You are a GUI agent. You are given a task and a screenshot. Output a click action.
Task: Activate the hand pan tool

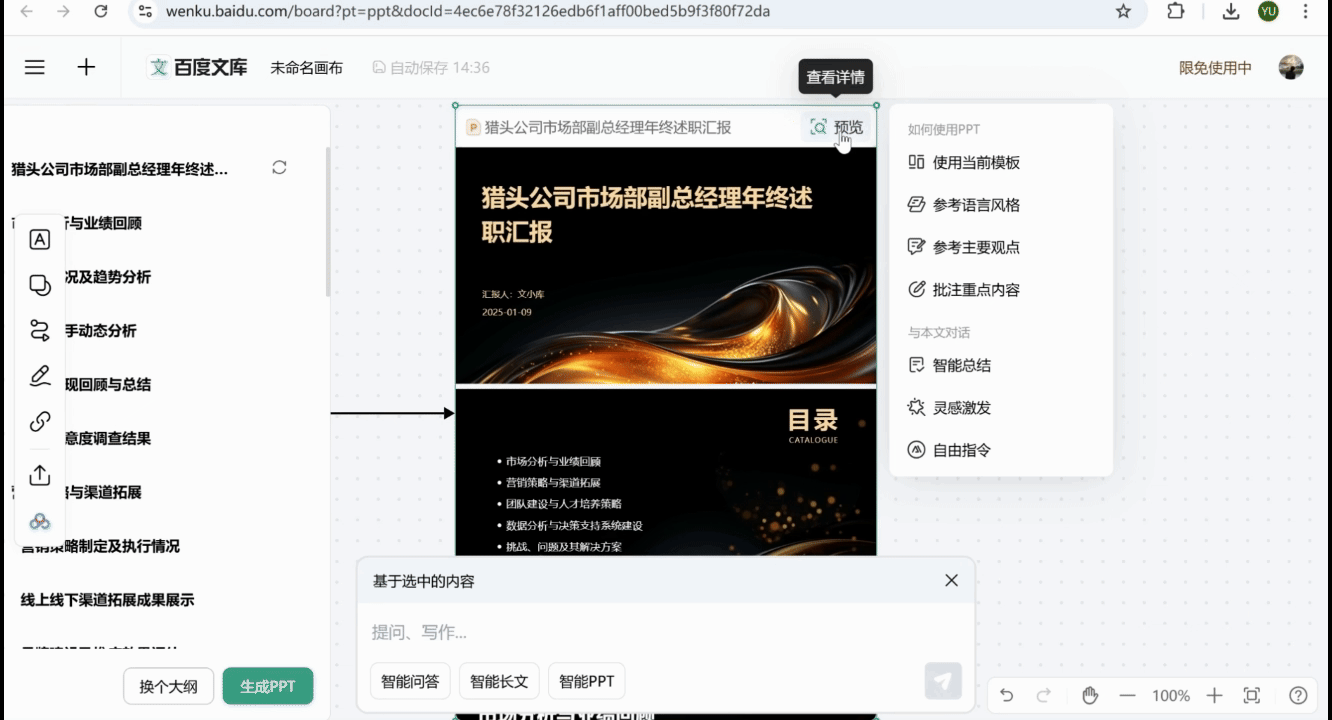point(1090,695)
